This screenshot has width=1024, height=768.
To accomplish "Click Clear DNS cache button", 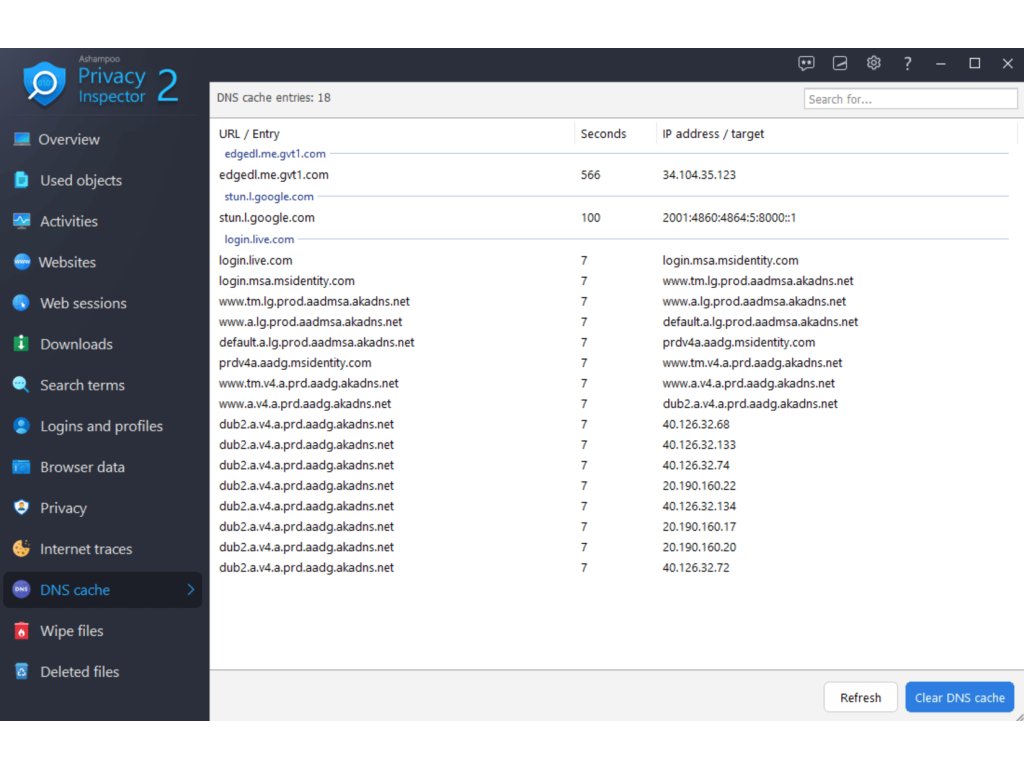I will tap(959, 698).
